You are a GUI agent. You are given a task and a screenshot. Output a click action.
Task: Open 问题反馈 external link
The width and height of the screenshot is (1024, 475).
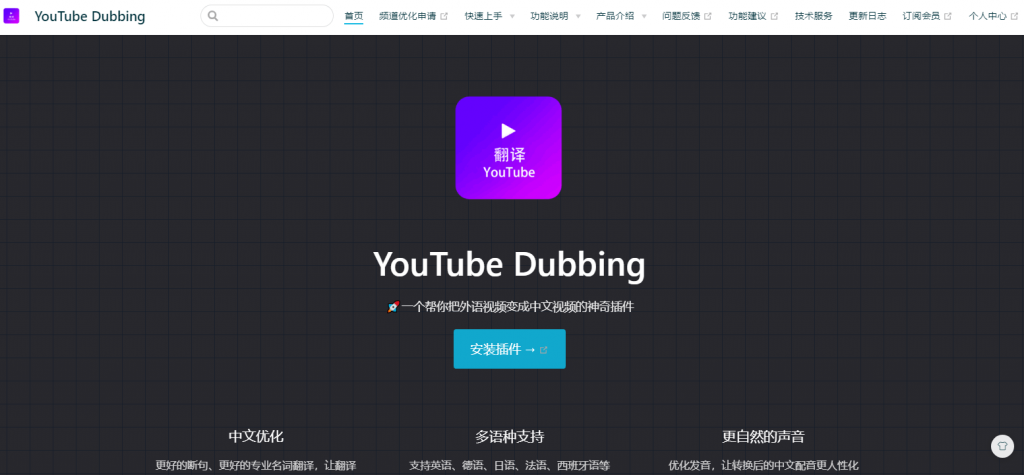[x=687, y=16]
